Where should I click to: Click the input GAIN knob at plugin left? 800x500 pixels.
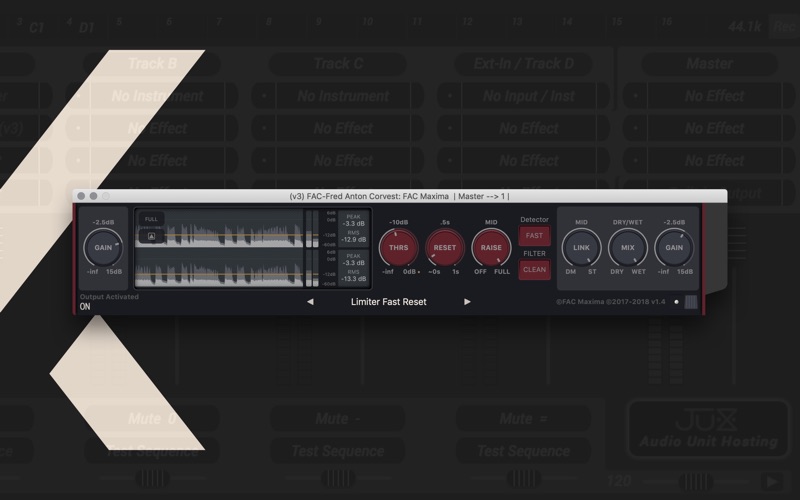click(x=103, y=247)
